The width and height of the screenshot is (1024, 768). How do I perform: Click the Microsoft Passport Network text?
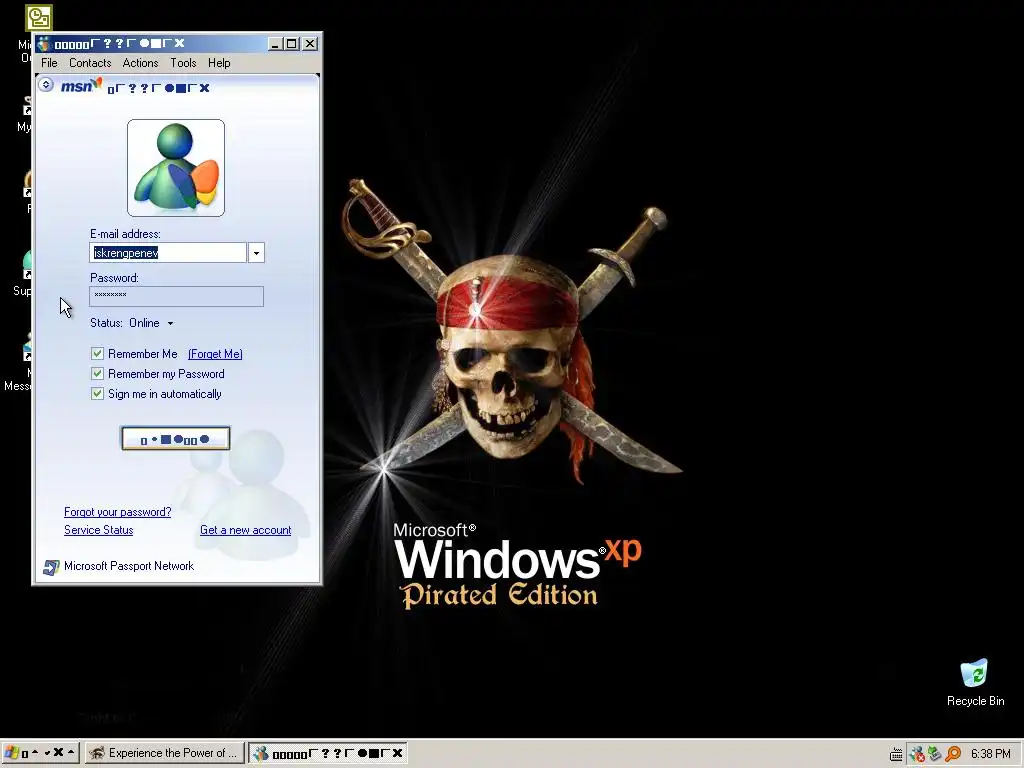[129, 566]
